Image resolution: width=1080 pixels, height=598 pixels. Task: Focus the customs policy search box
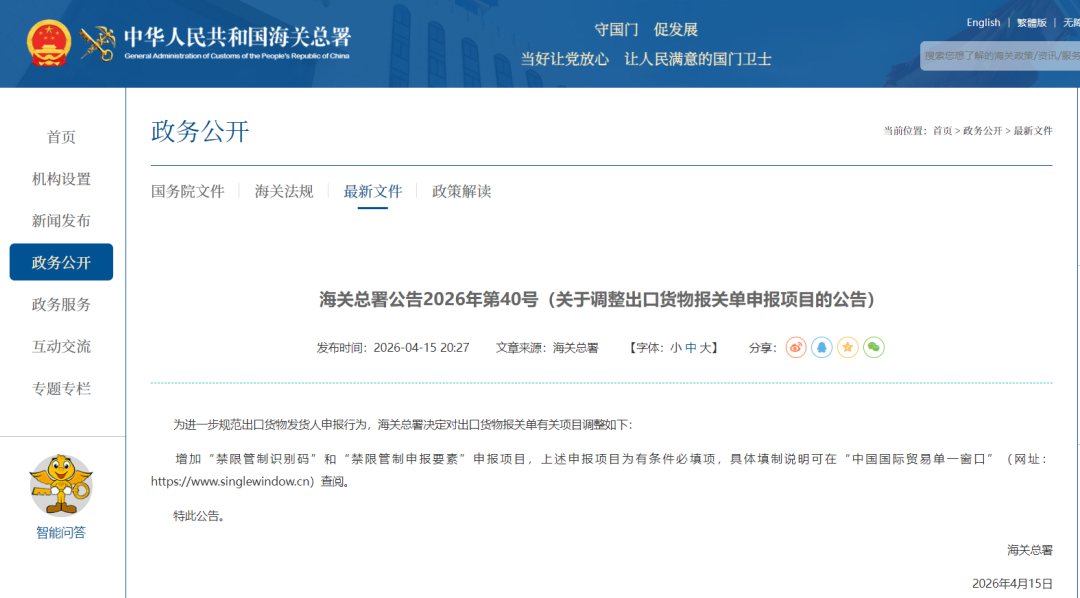click(1000, 56)
